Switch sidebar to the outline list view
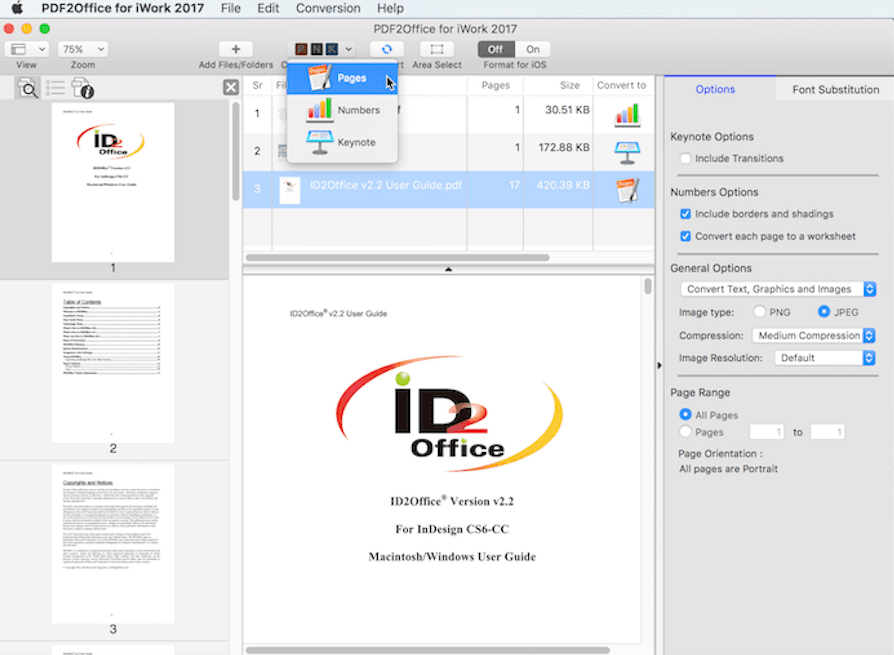 55,89
